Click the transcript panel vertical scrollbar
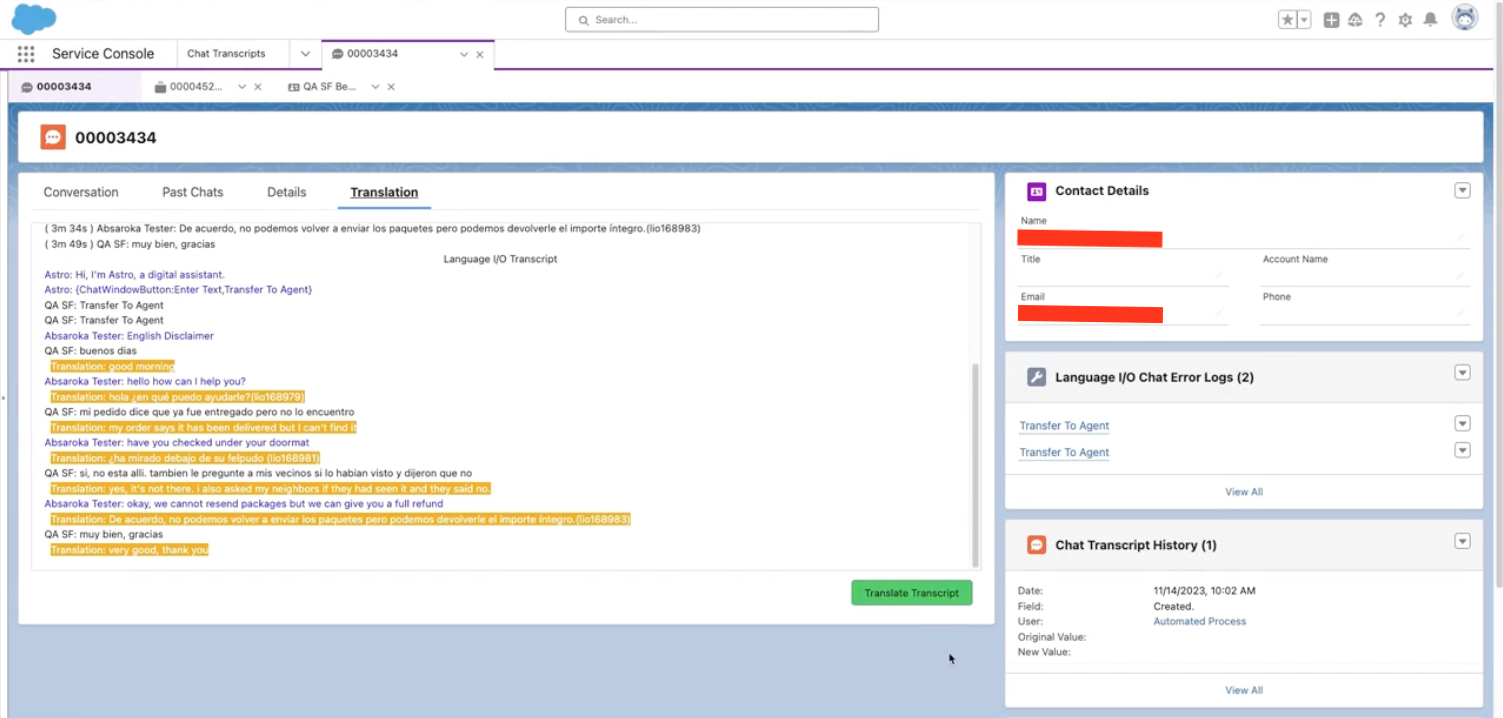The height and width of the screenshot is (718, 1503). point(976,464)
